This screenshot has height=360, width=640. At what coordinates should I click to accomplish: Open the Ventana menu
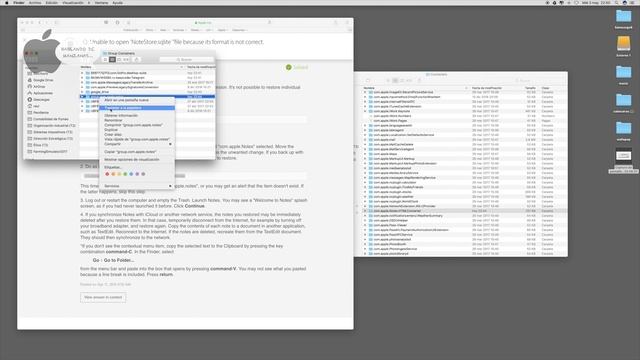coord(102,2)
